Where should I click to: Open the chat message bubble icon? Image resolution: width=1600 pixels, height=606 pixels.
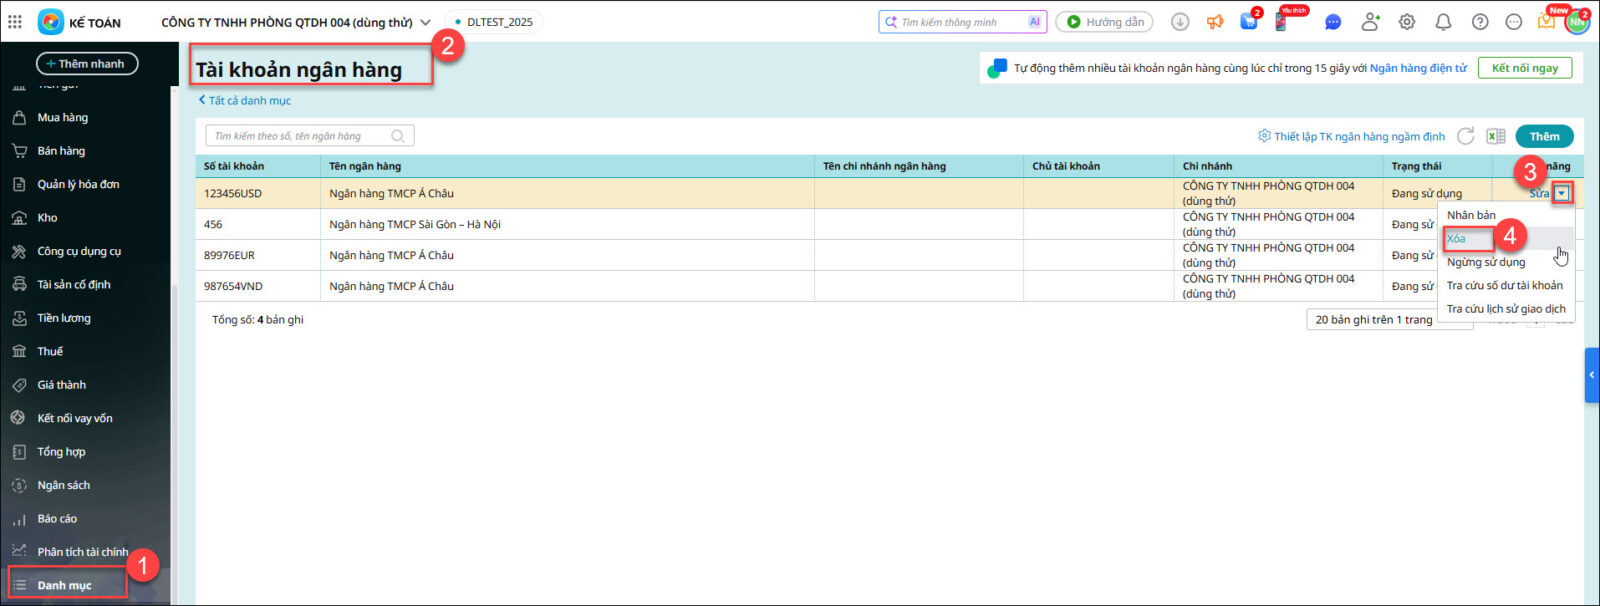pos(1333,22)
